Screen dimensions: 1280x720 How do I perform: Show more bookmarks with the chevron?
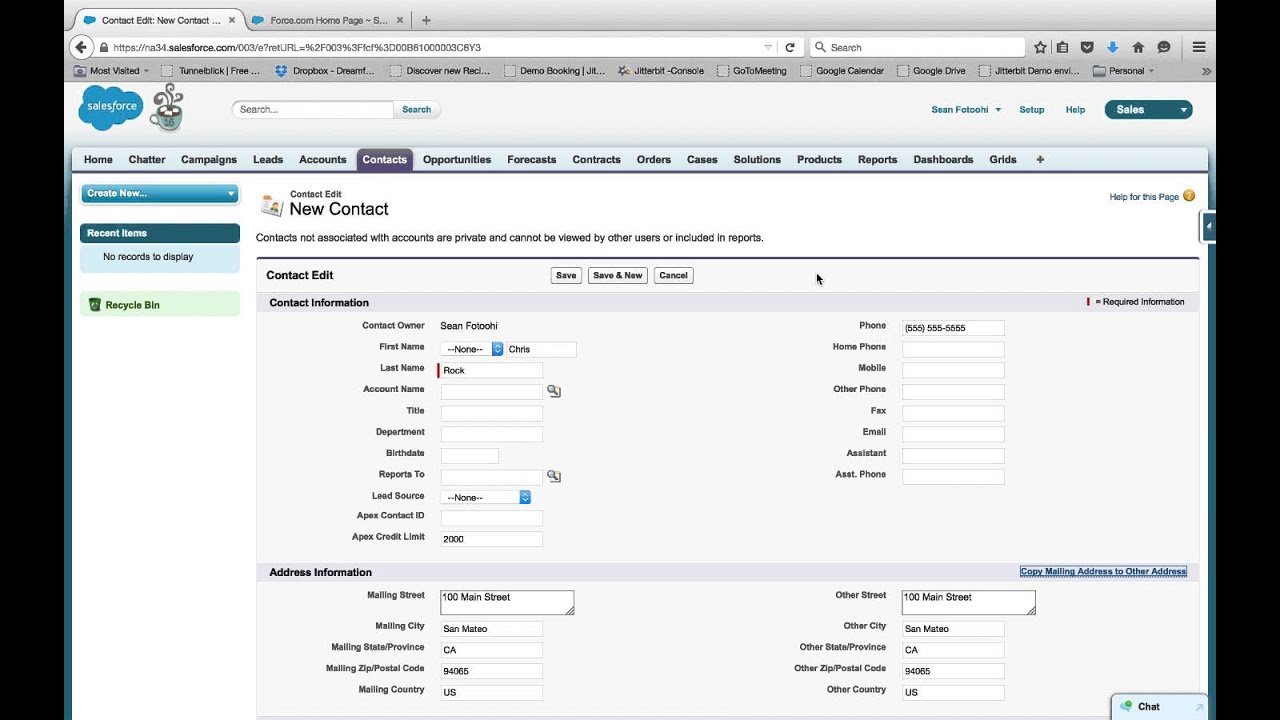click(x=1206, y=71)
